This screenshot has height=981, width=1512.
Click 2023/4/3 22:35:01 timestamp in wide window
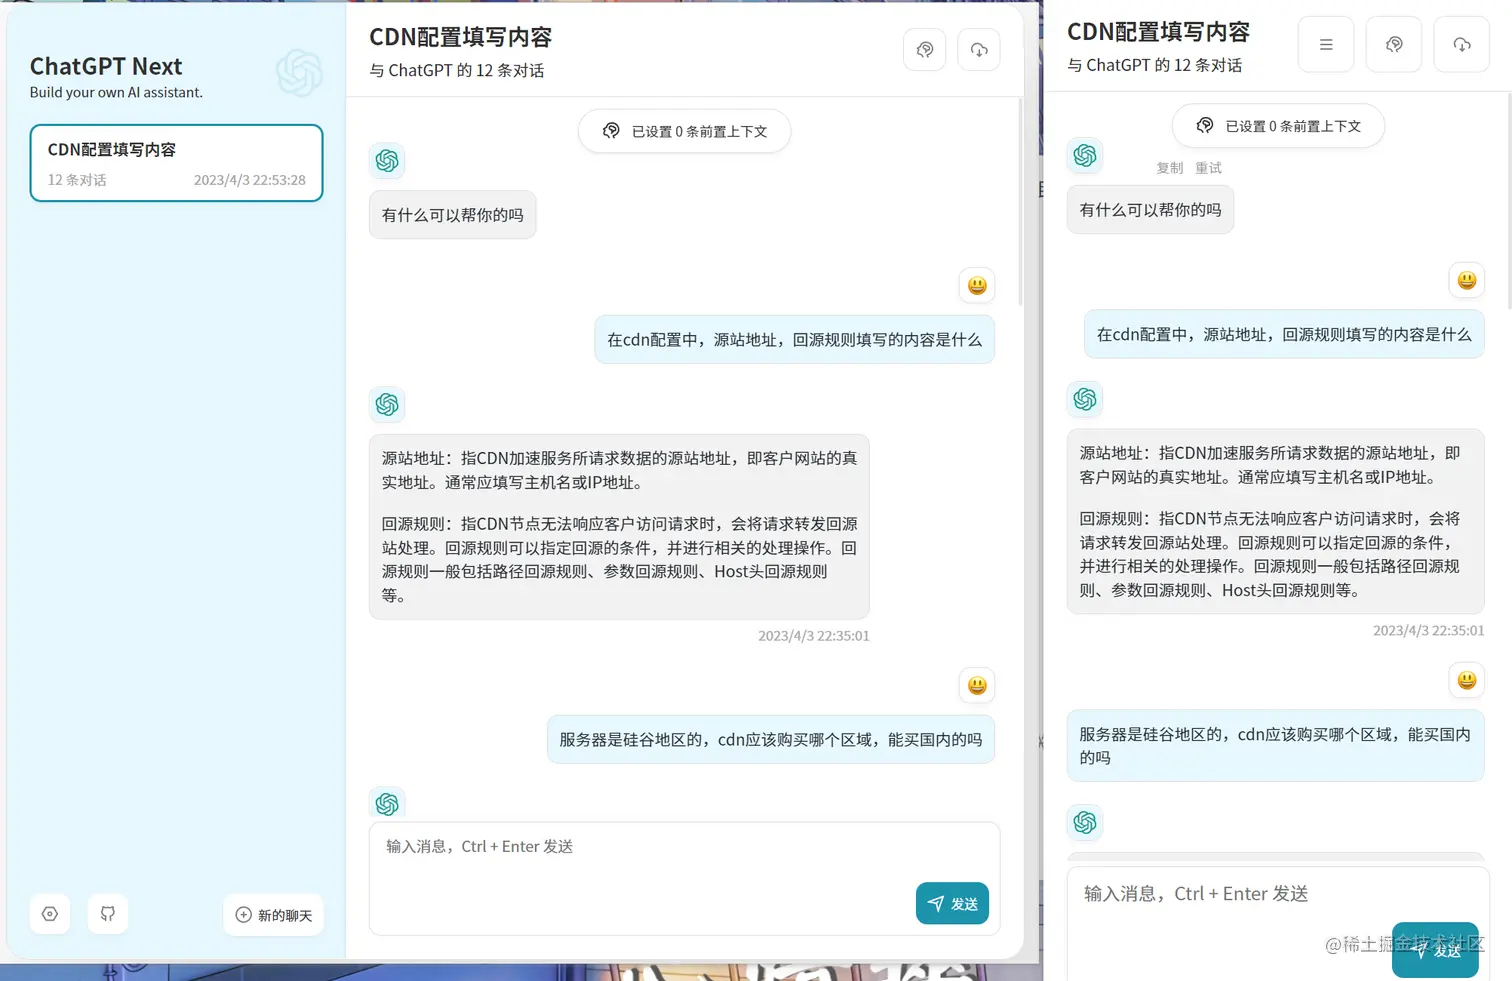click(813, 636)
